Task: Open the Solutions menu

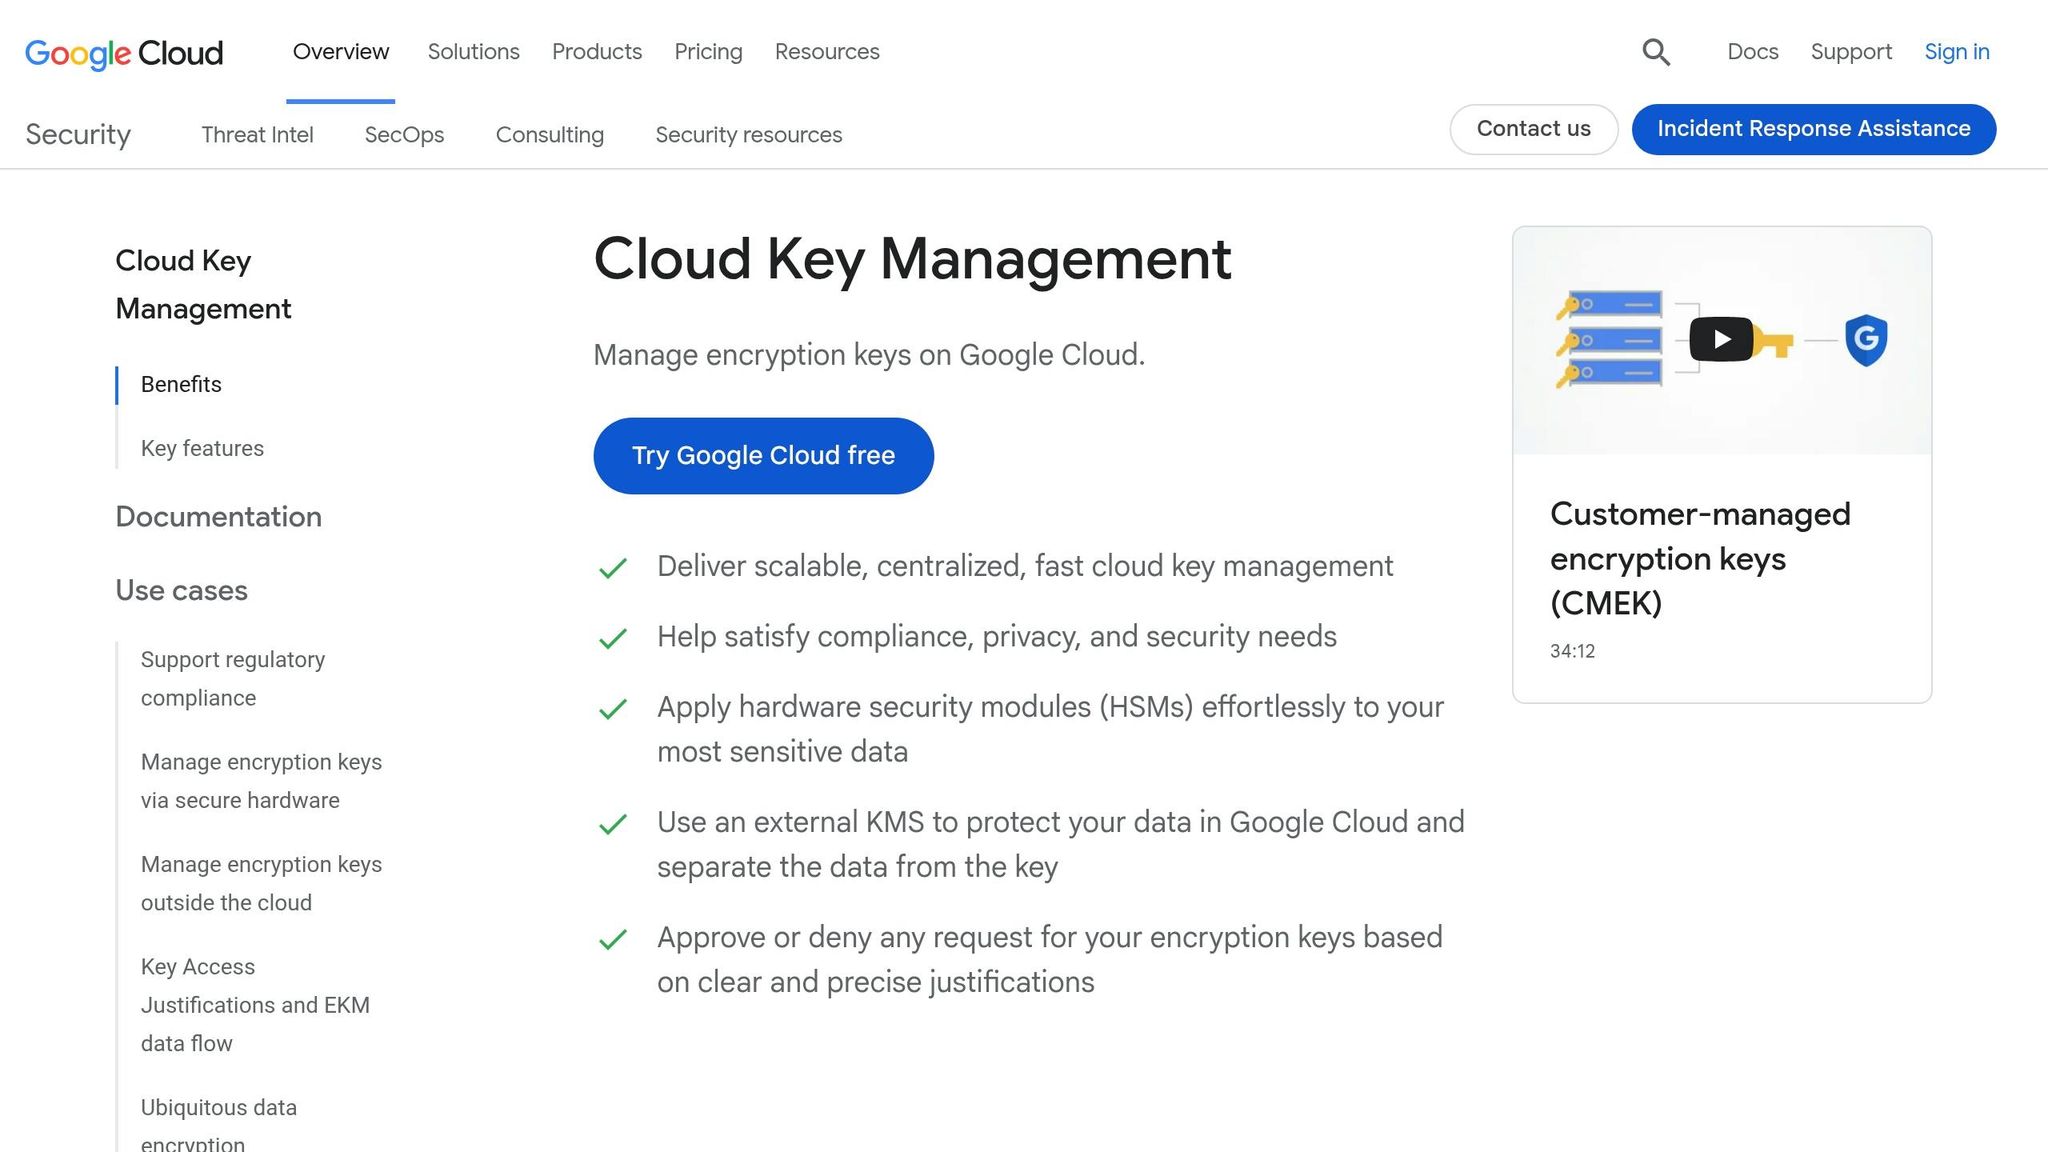Action: coord(474,52)
